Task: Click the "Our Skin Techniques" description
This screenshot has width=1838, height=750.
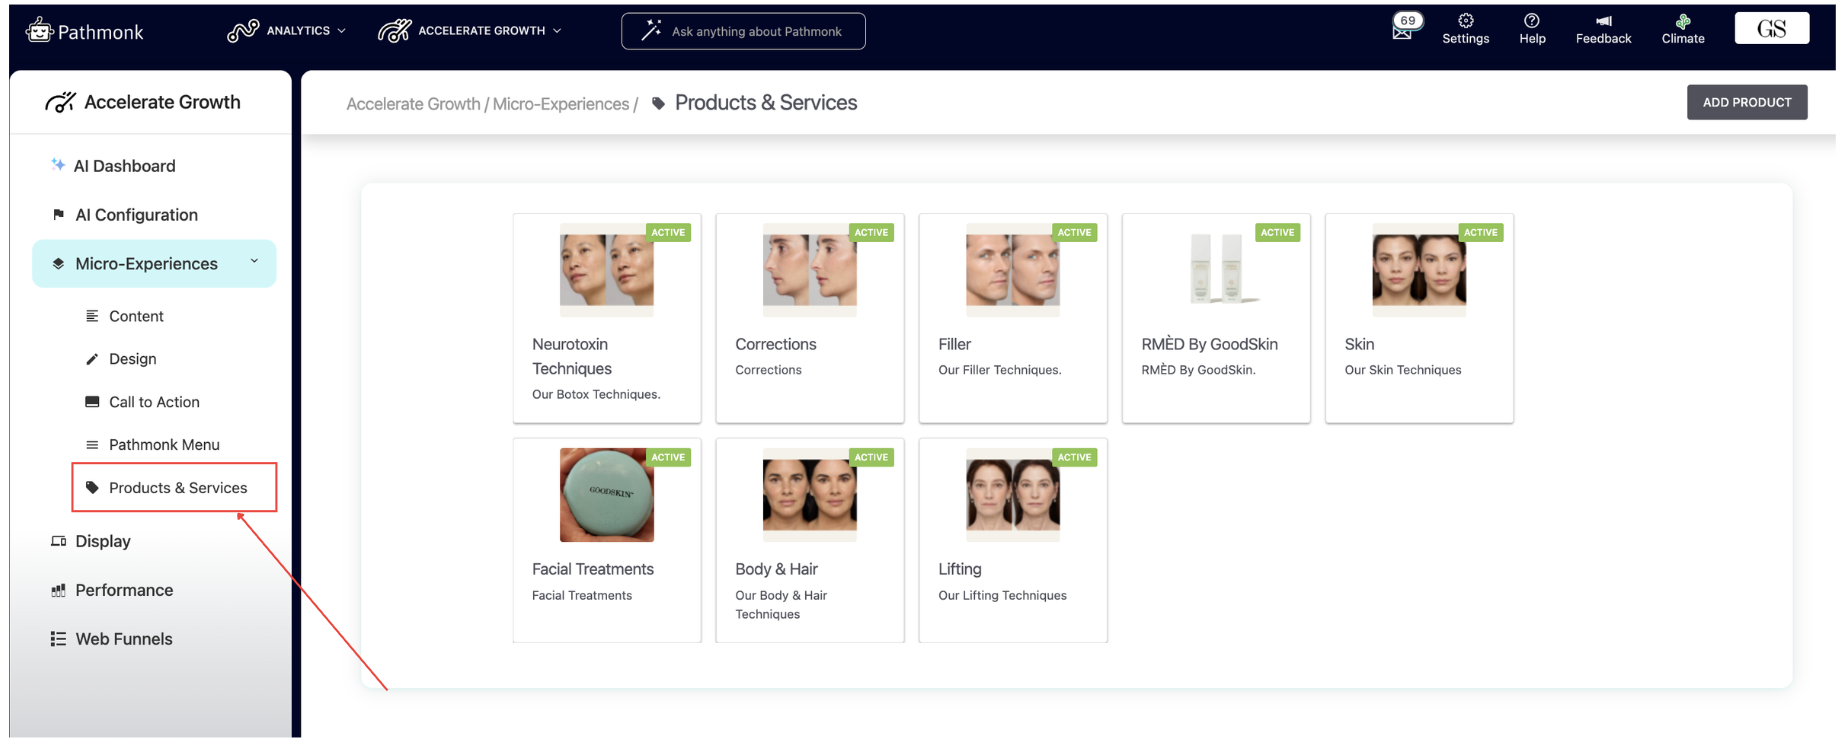Action: pos(1403,370)
